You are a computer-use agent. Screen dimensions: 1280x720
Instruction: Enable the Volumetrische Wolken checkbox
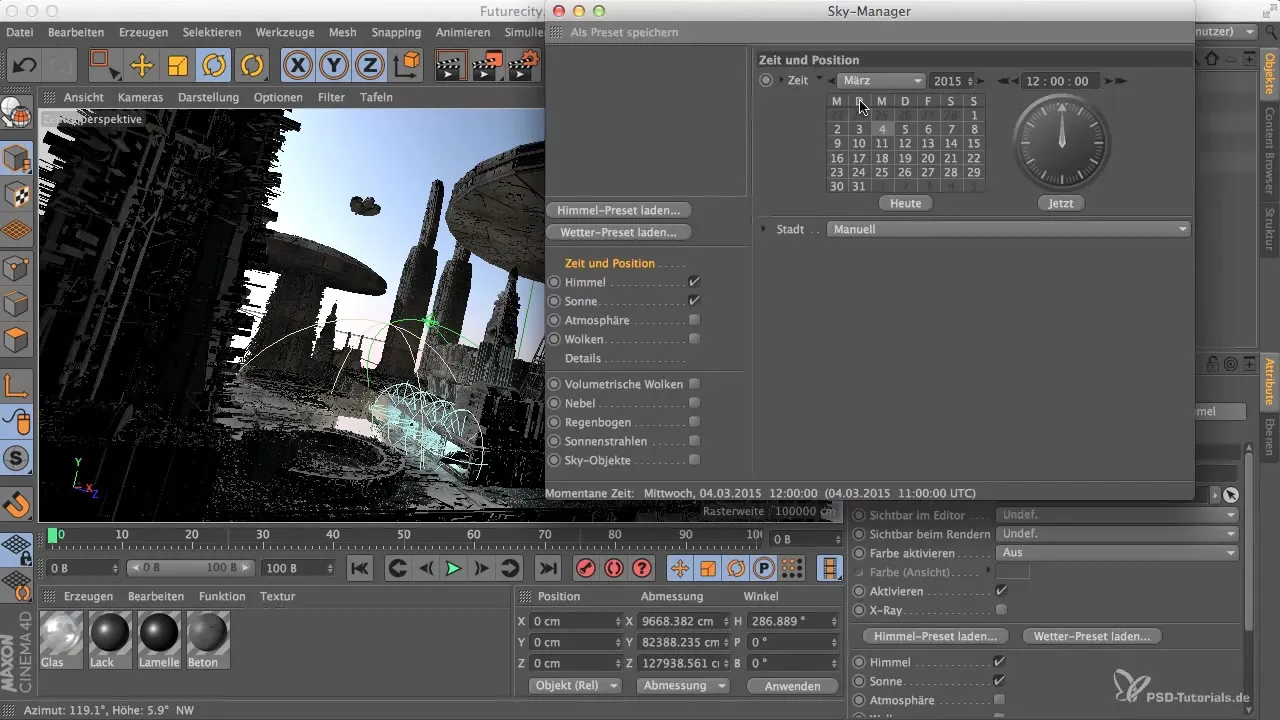tap(694, 384)
